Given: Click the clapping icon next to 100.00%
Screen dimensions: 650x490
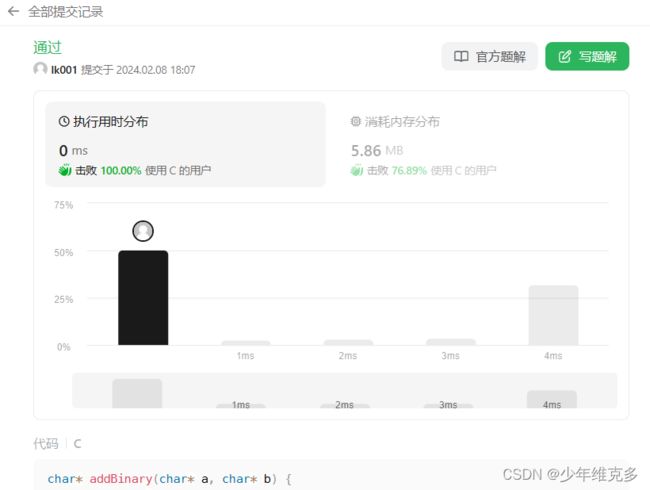Looking at the screenshot, I should [x=65, y=170].
